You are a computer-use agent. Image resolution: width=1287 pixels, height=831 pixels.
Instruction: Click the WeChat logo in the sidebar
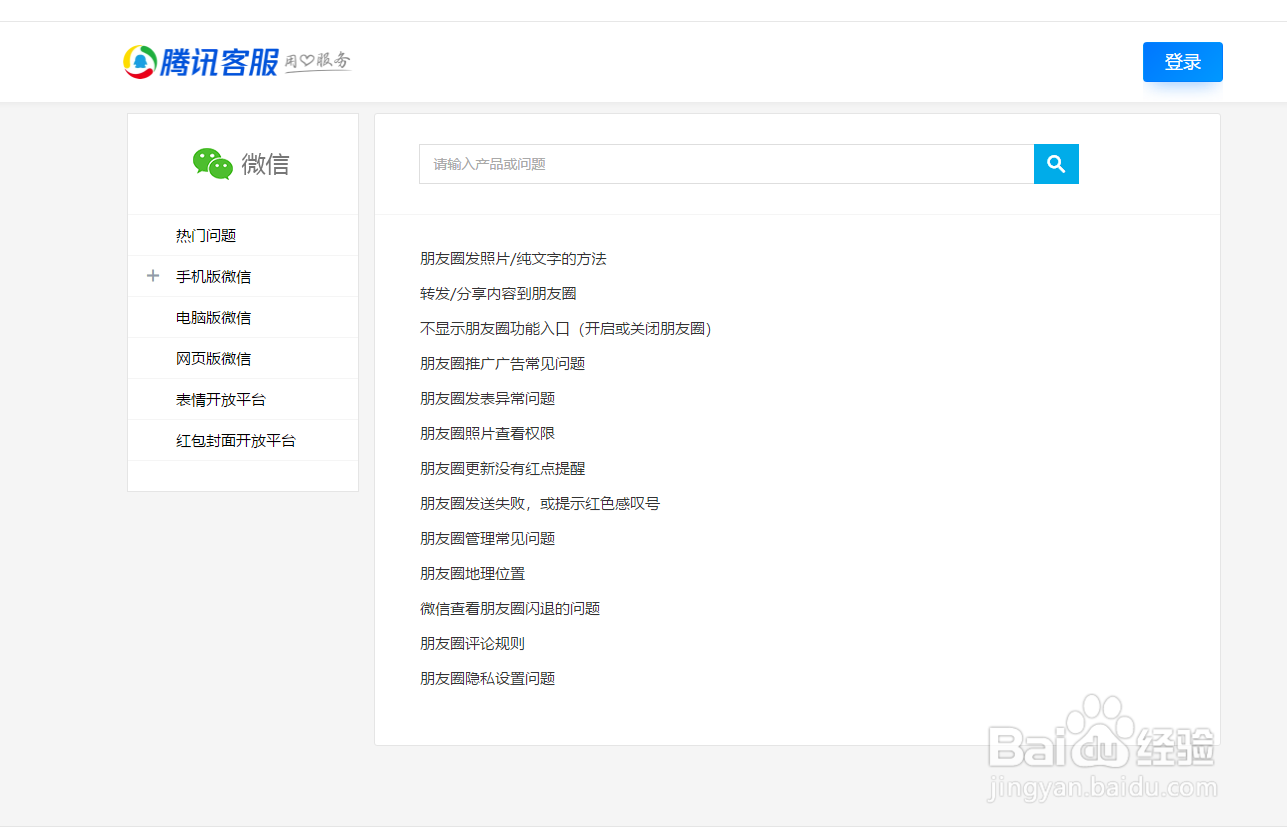coord(212,164)
